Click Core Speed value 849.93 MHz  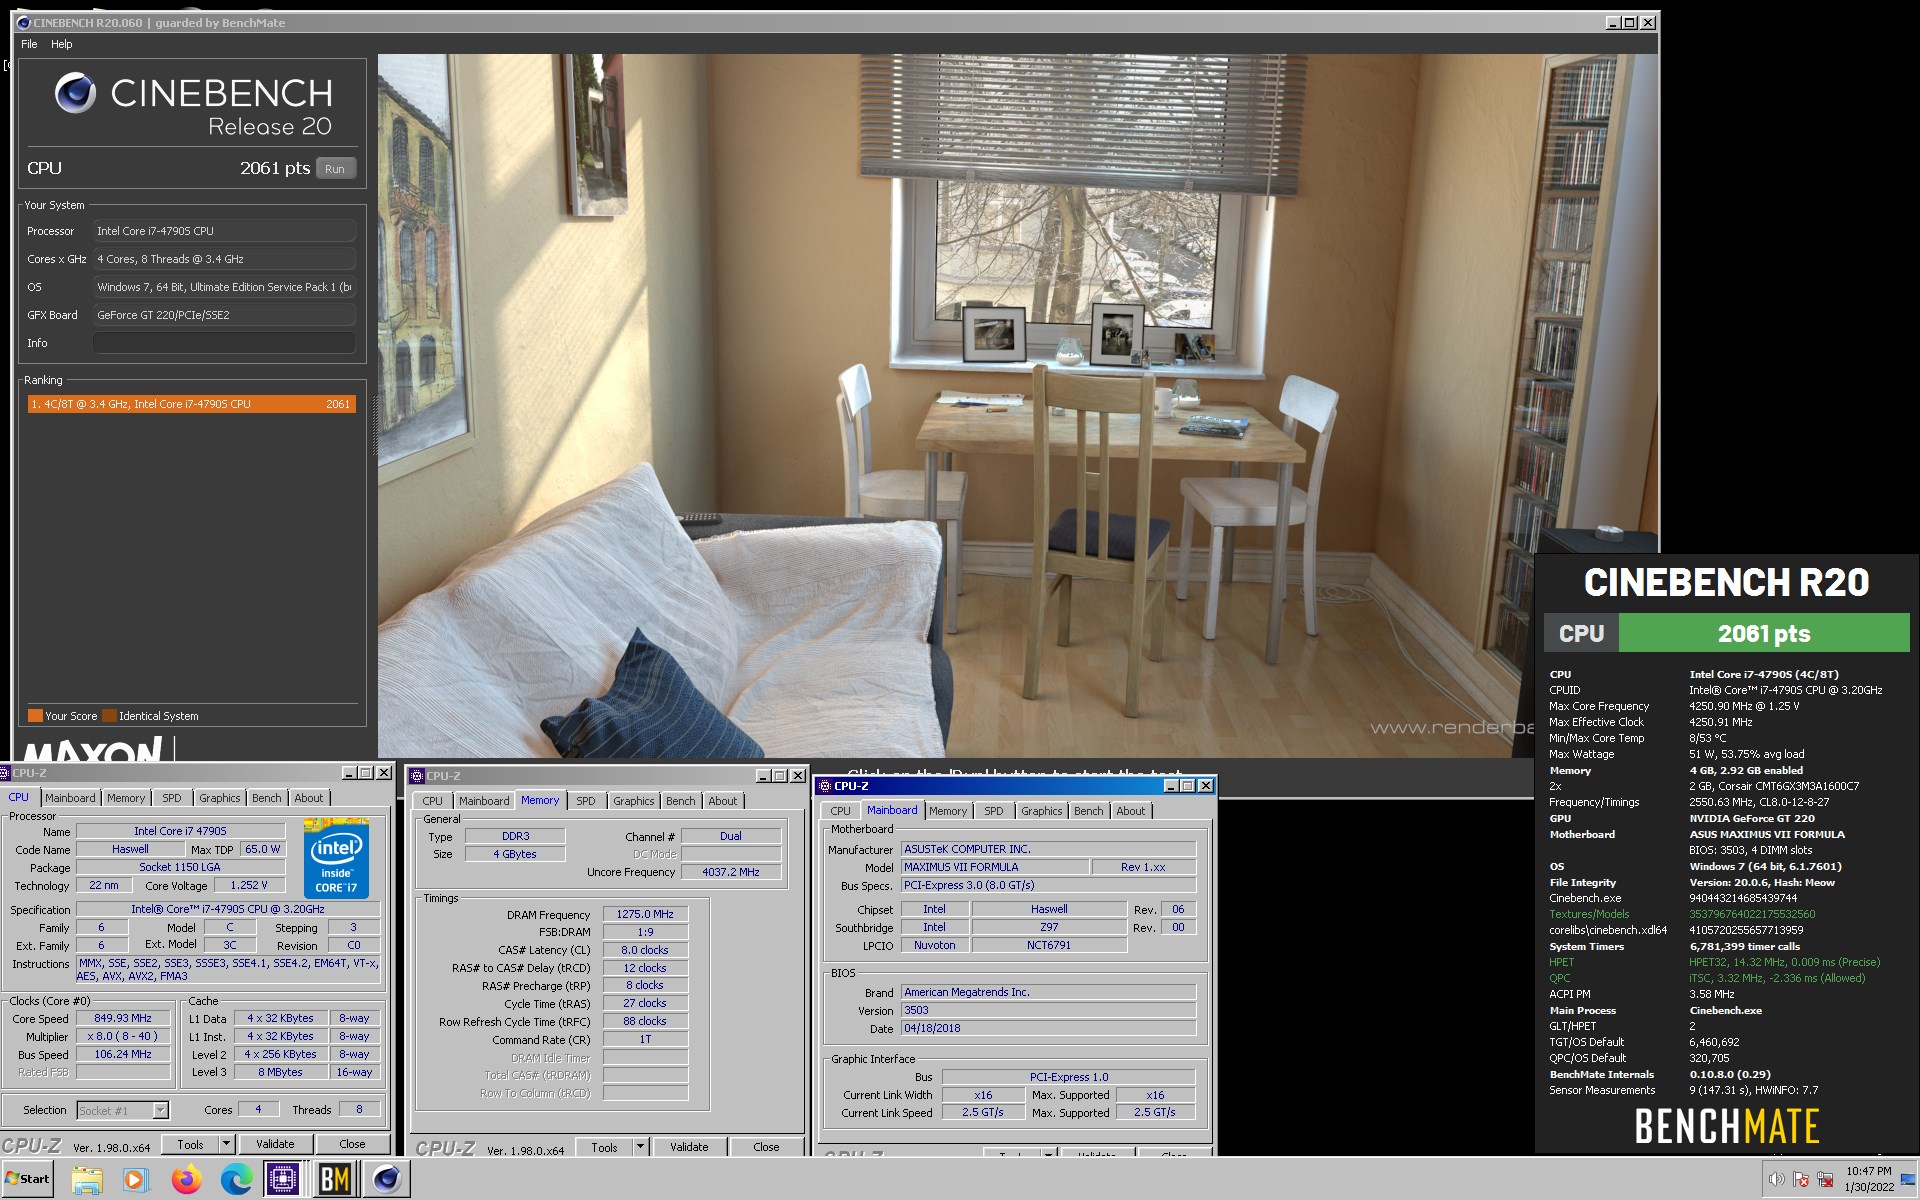(123, 1018)
